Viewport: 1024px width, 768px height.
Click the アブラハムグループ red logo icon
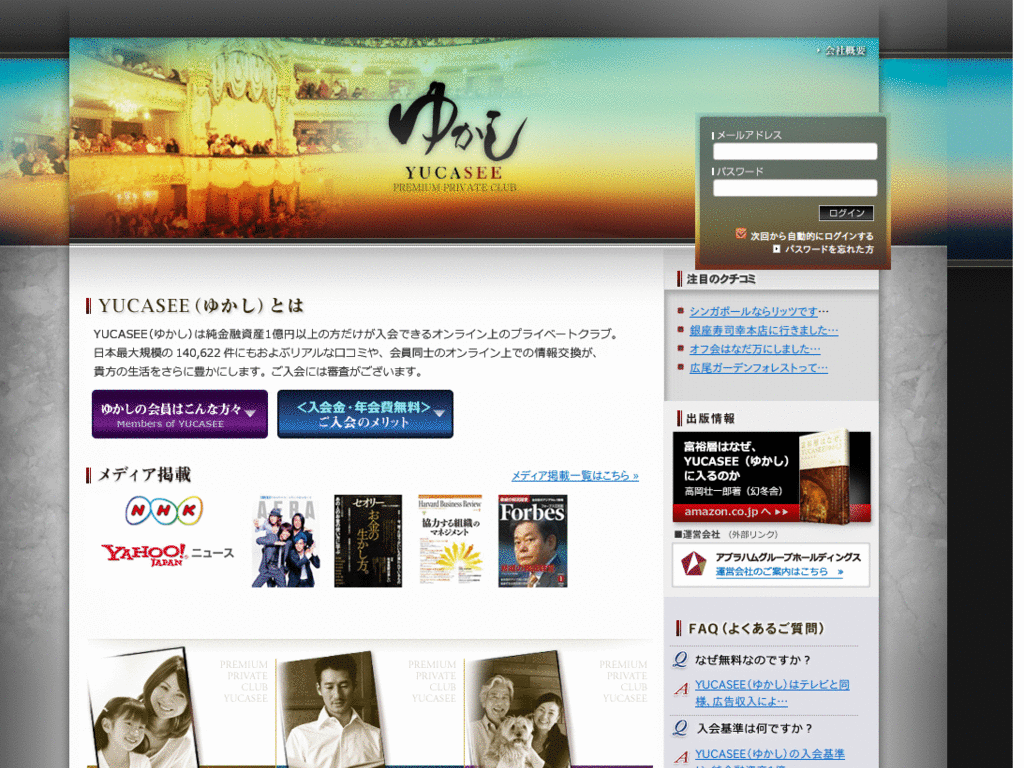(694, 564)
